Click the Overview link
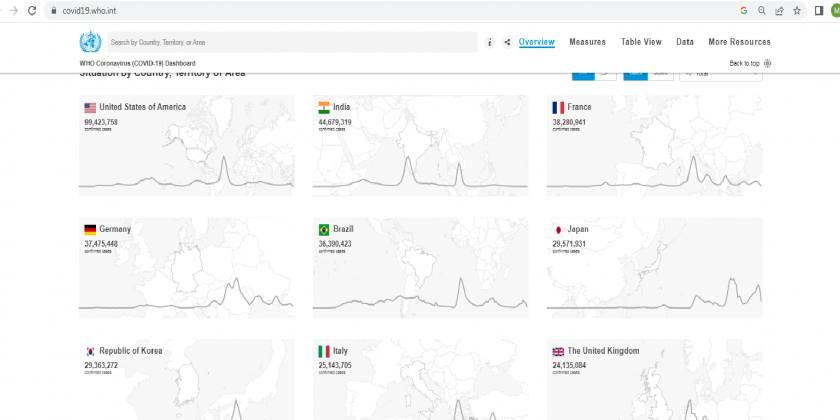This screenshot has width=840, height=420. point(537,42)
